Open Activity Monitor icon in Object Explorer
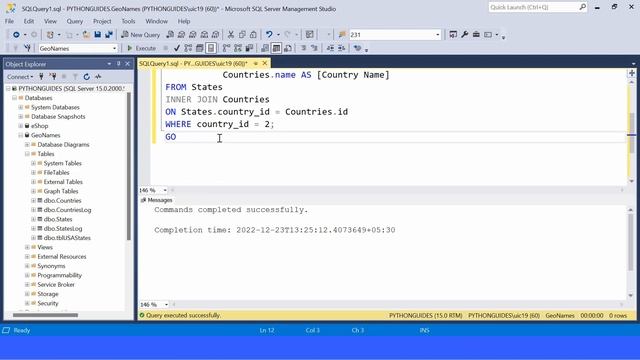Viewport: 640px width, 360px height. [98, 77]
